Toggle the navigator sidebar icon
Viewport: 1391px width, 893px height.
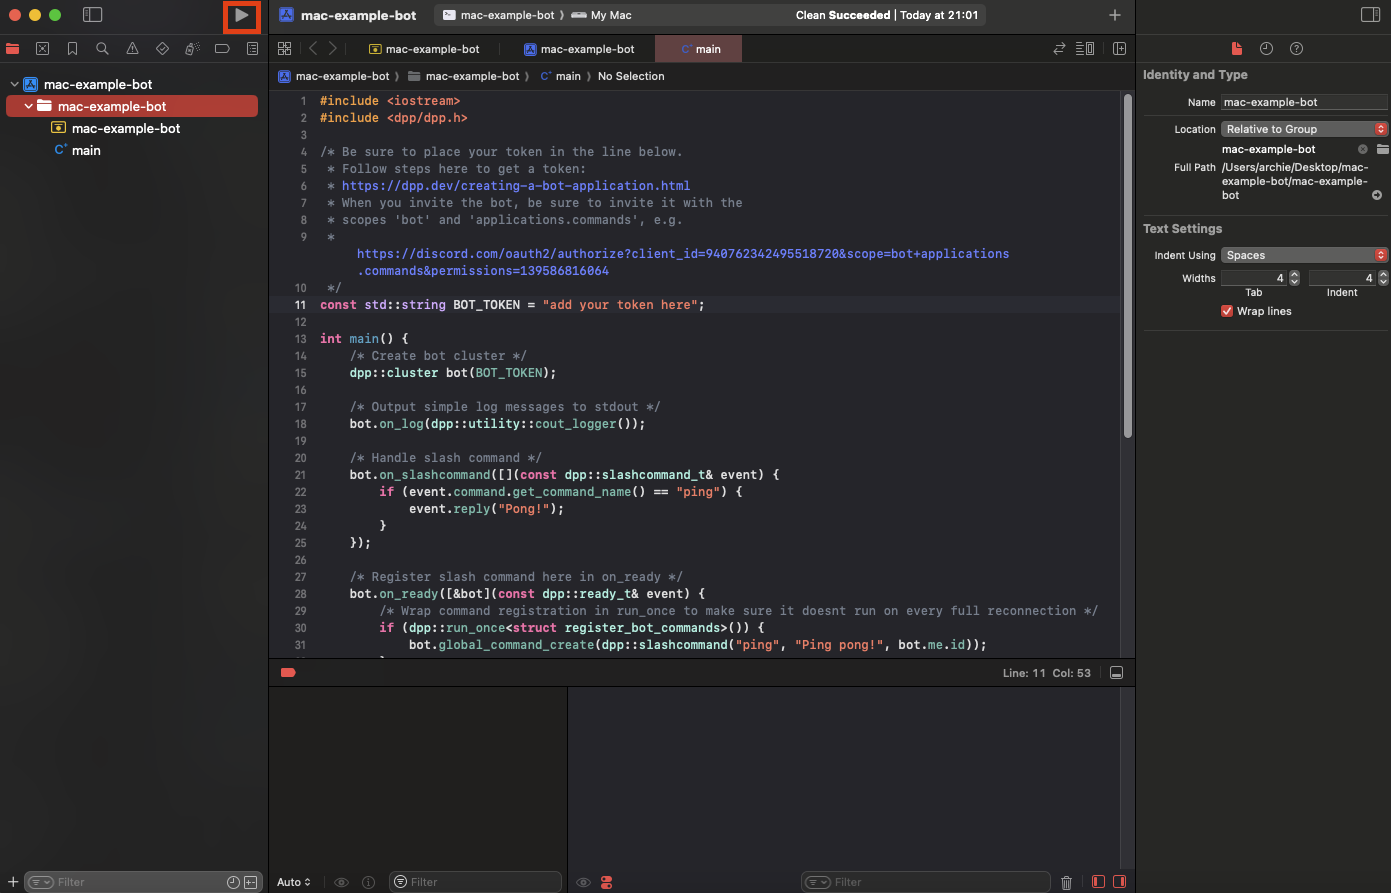(92, 15)
